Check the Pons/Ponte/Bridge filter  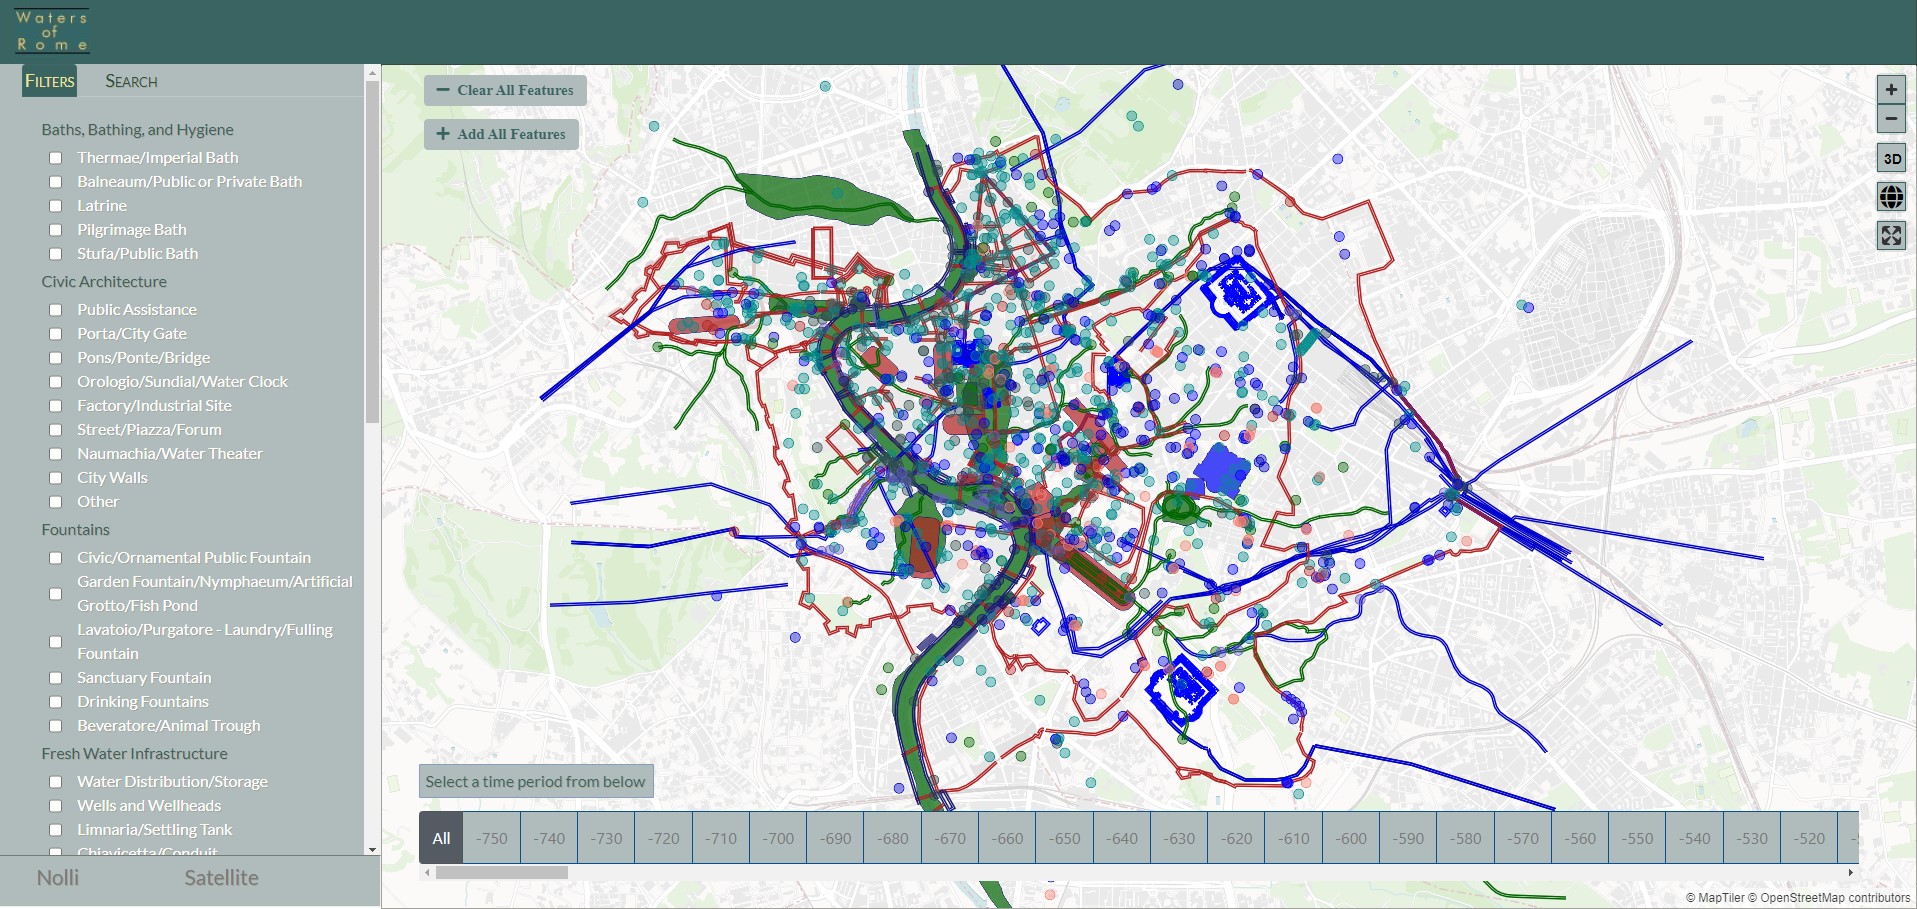[56, 358]
